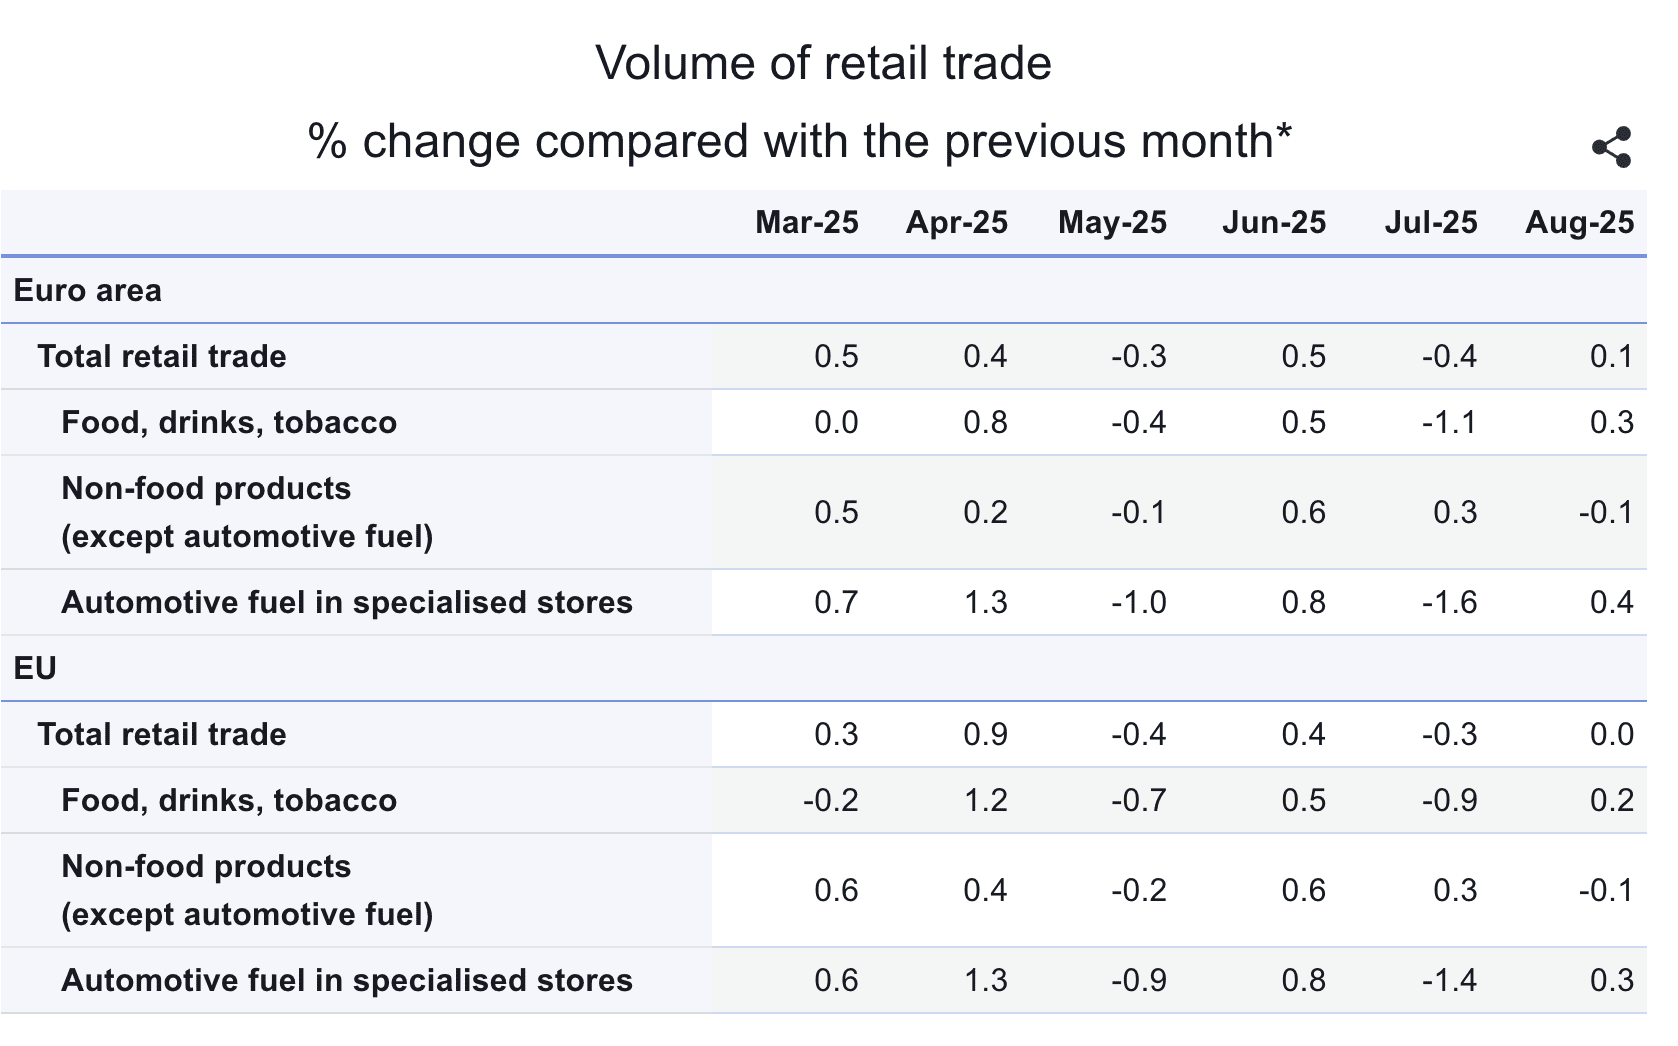Select Euro area Total retail trade row label
The height and width of the screenshot is (1046, 1678).
pyautogui.click(x=162, y=356)
